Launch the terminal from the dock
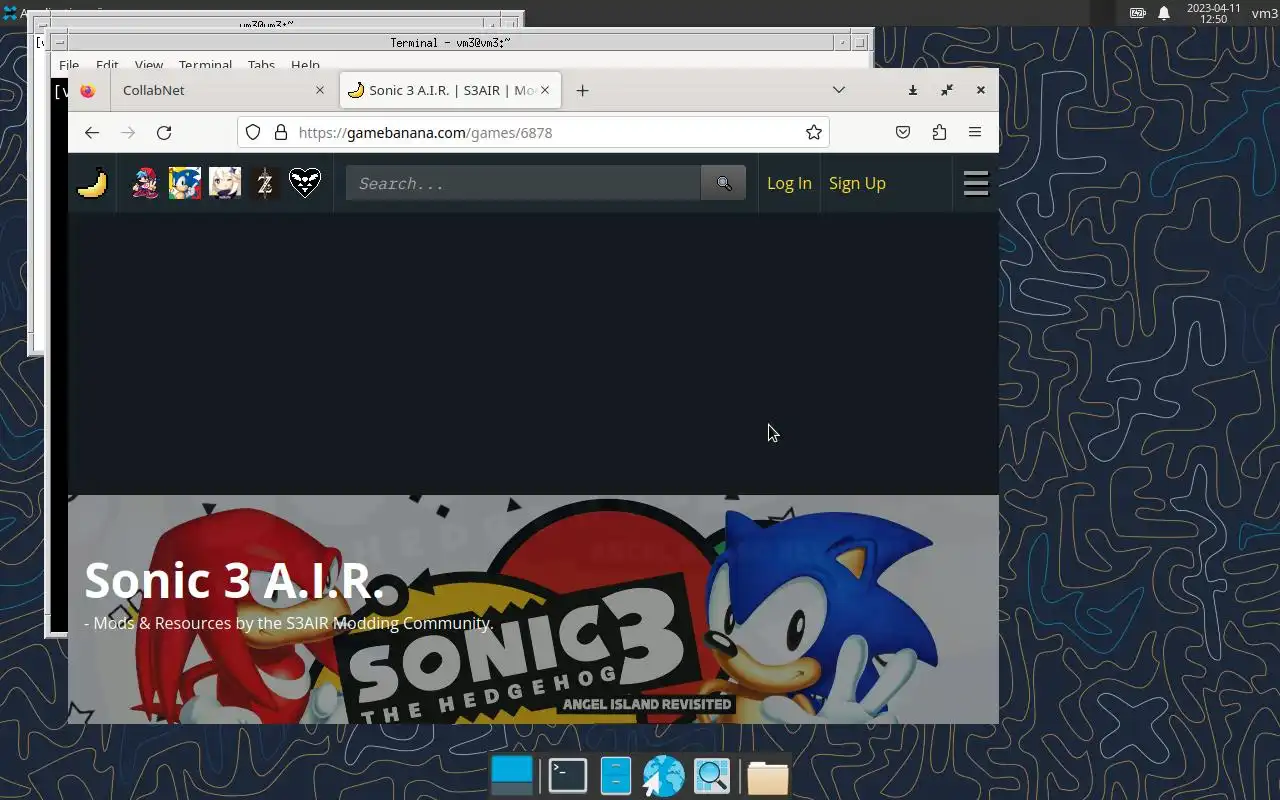The width and height of the screenshot is (1280, 800). pos(568,776)
